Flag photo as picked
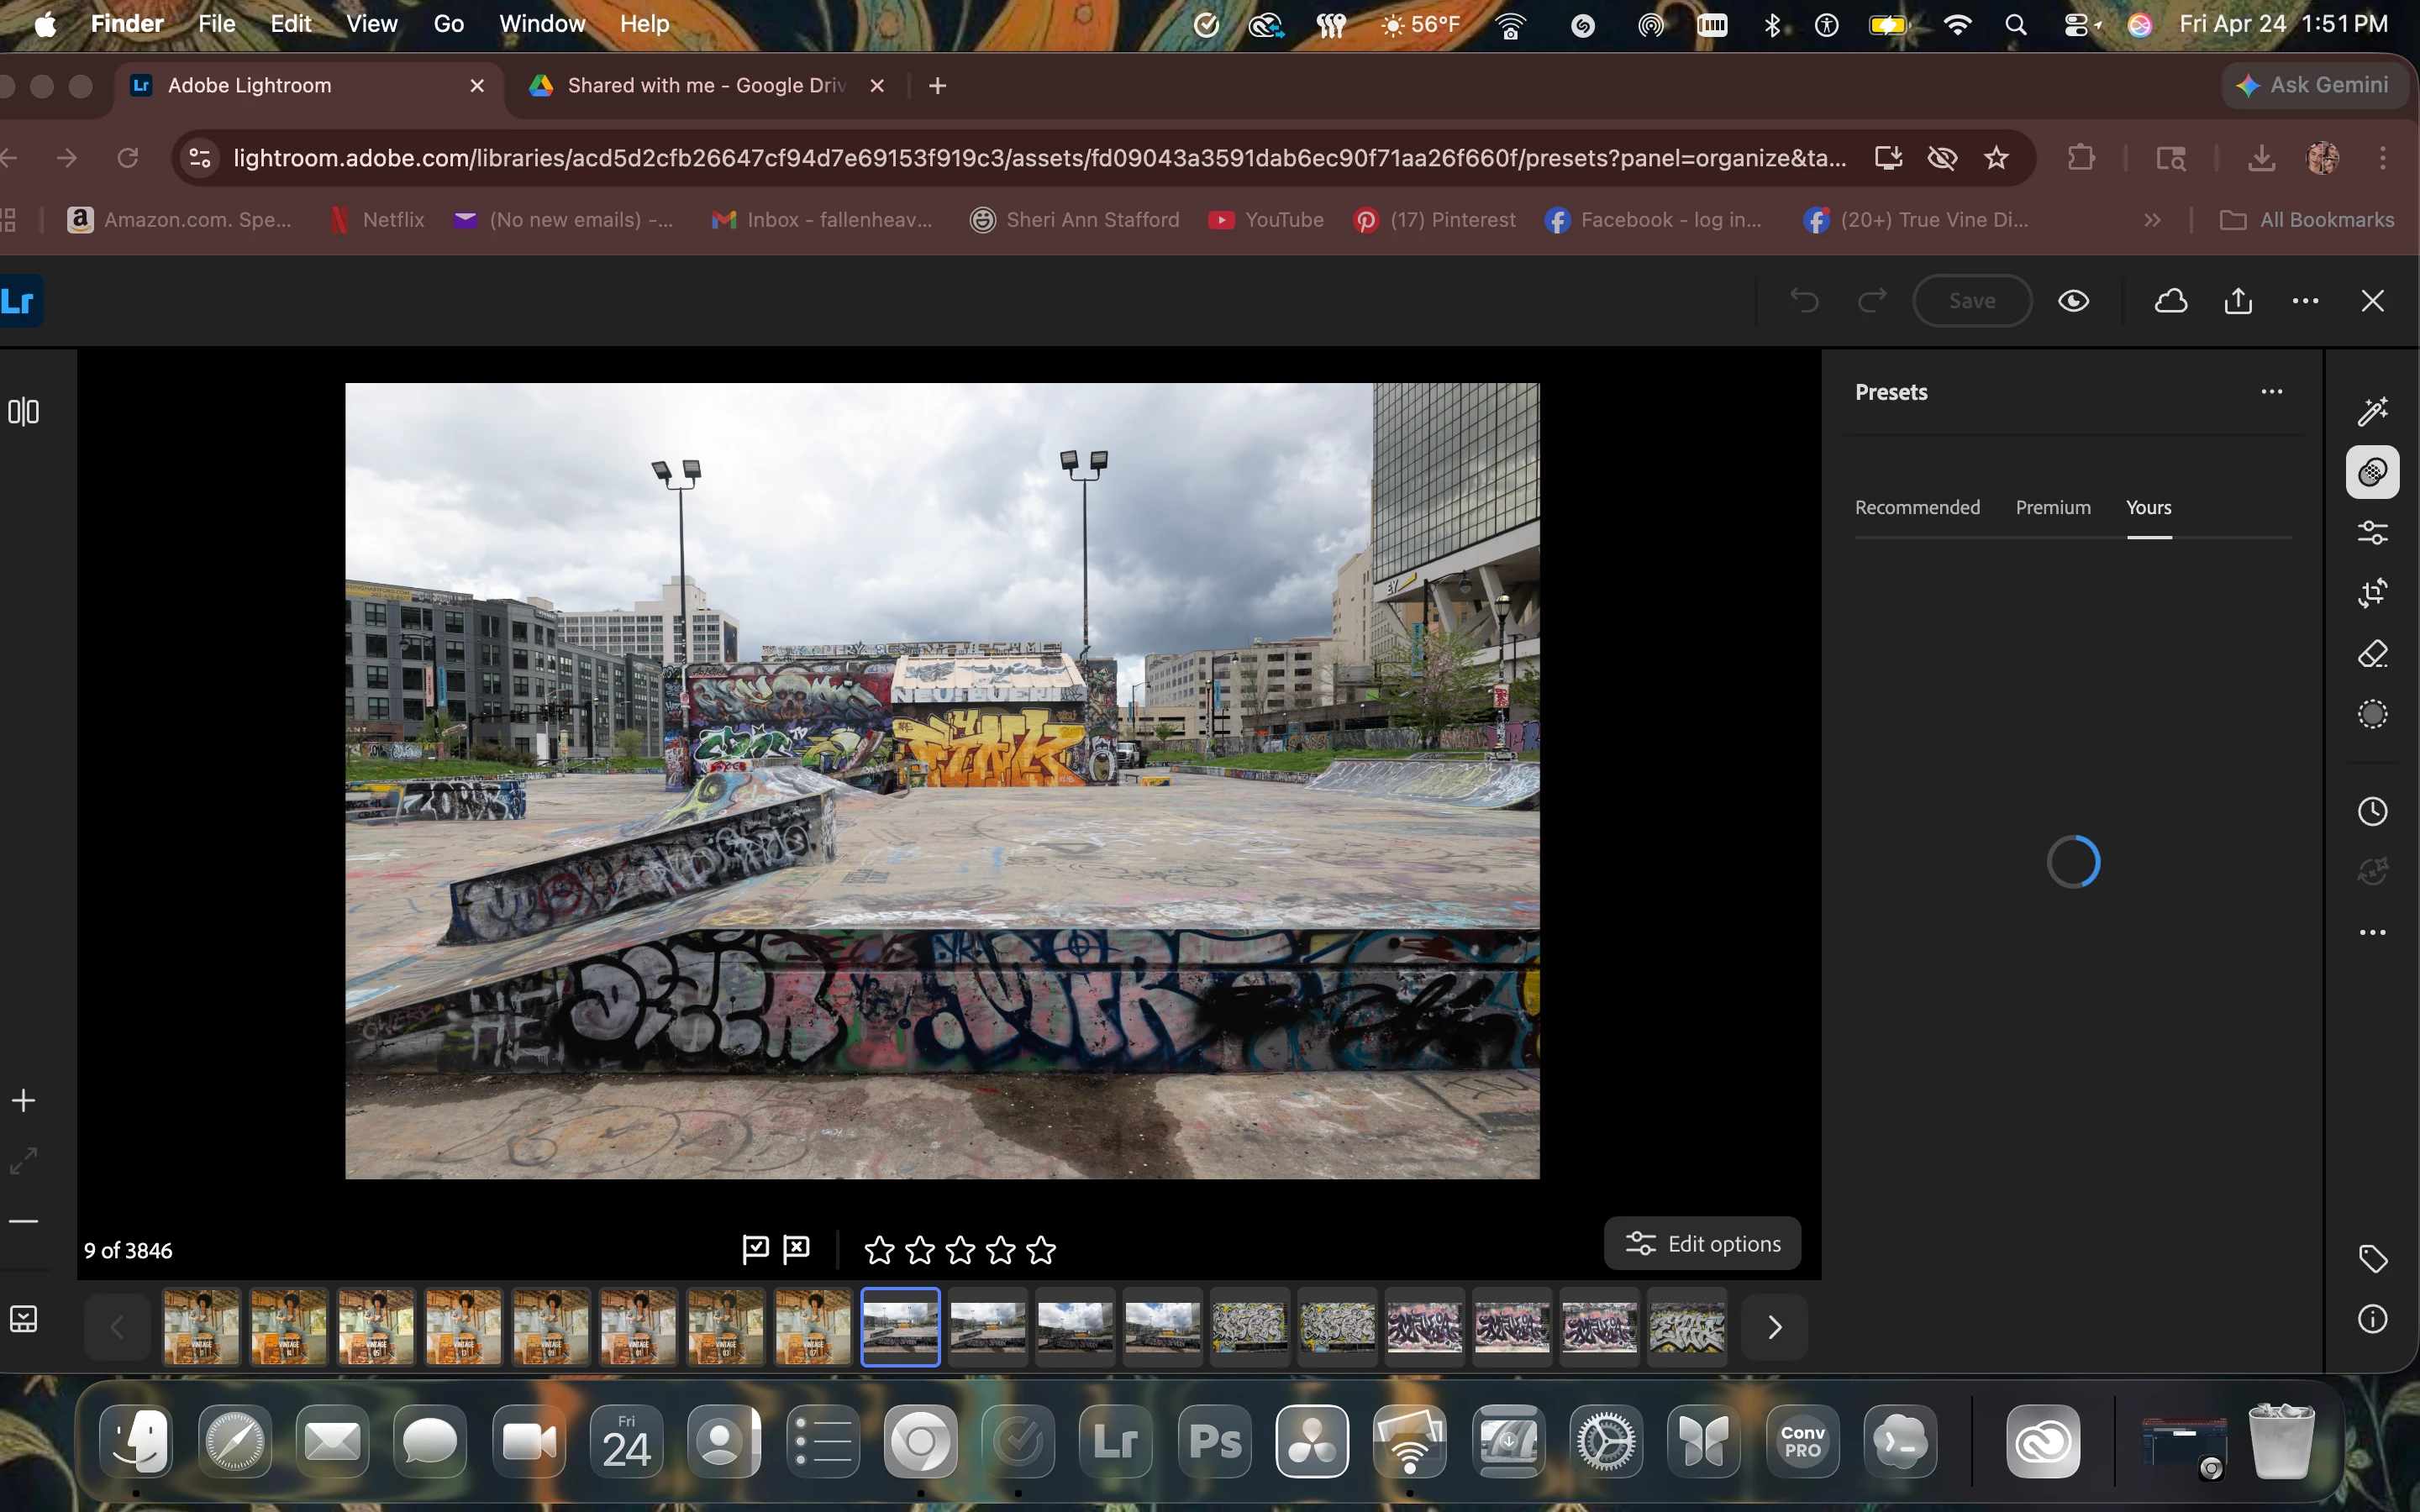Viewport: 2420px width, 1512px height. click(x=755, y=1248)
